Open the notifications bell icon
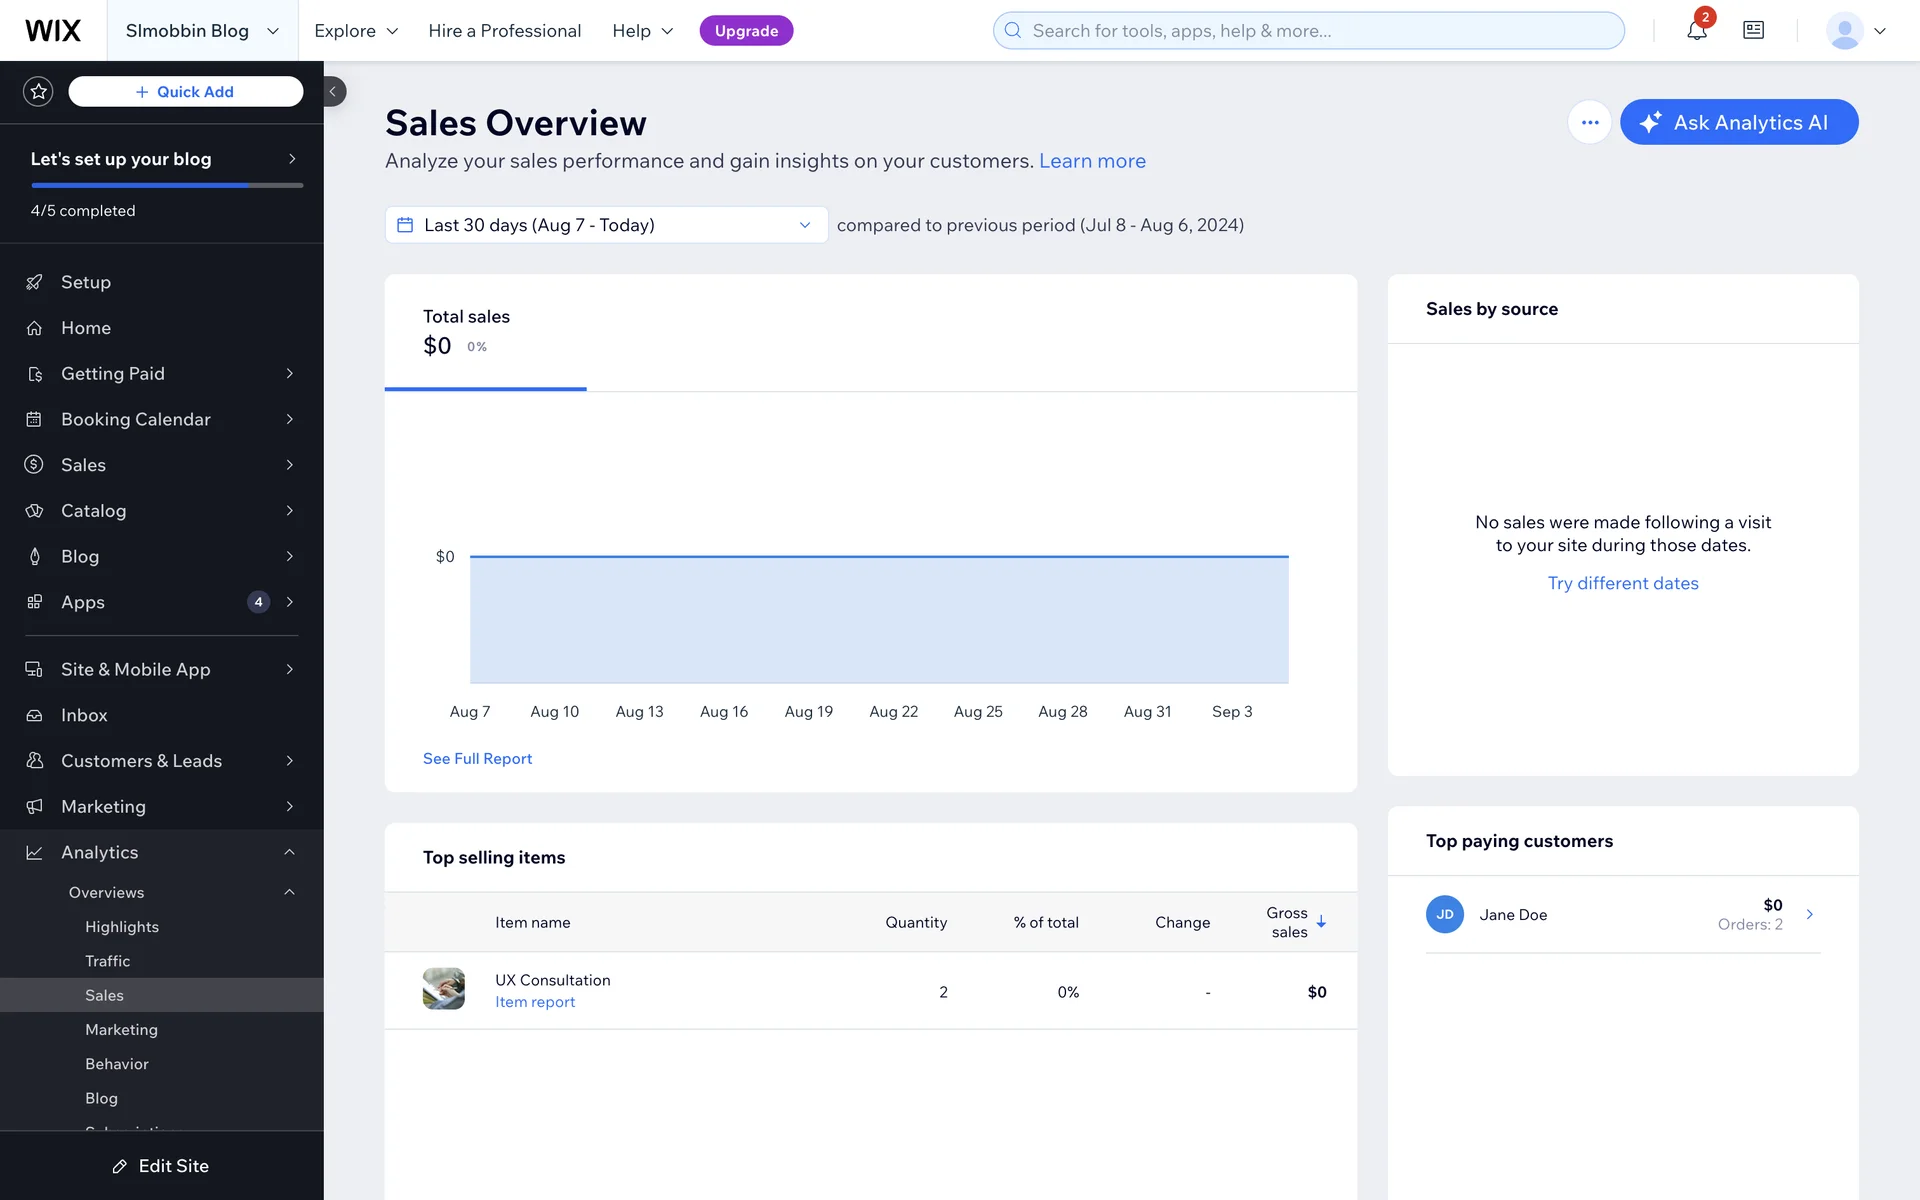Viewport: 1920px width, 1200px height. 1696,30
